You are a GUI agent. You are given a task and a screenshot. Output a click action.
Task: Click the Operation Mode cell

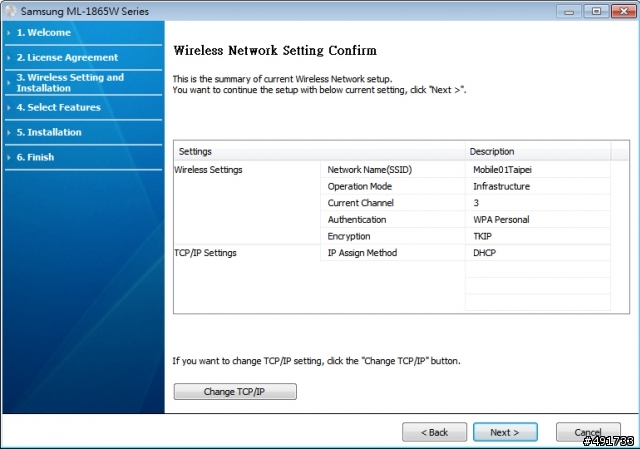click(392, 187)
